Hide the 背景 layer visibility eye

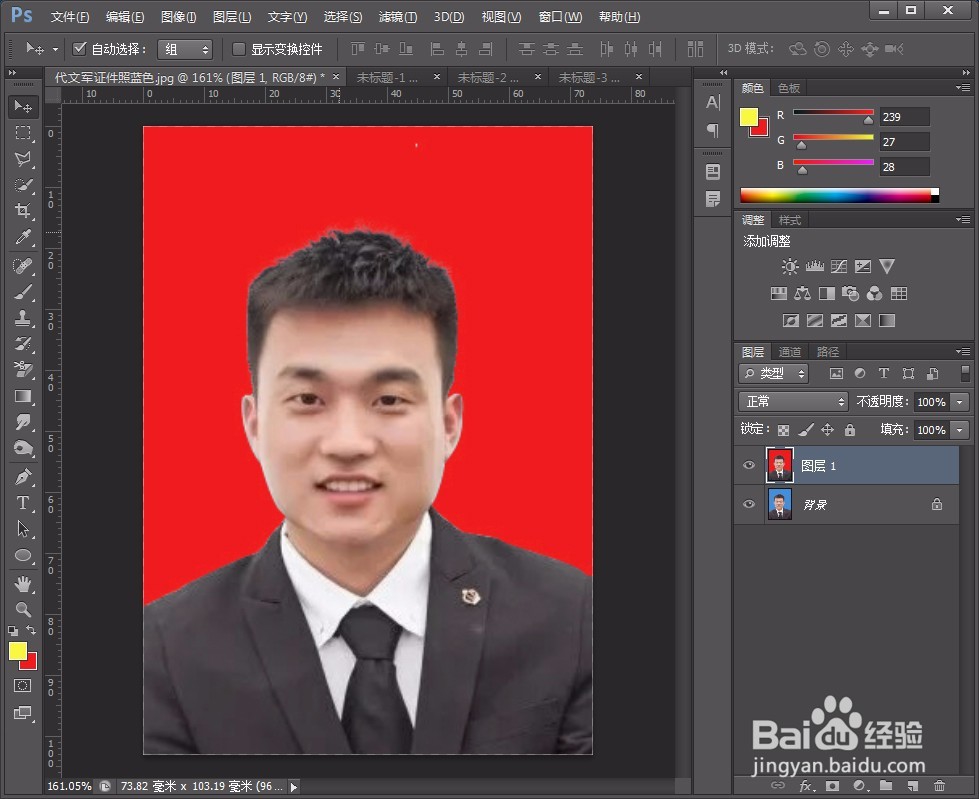coord(748,505)
